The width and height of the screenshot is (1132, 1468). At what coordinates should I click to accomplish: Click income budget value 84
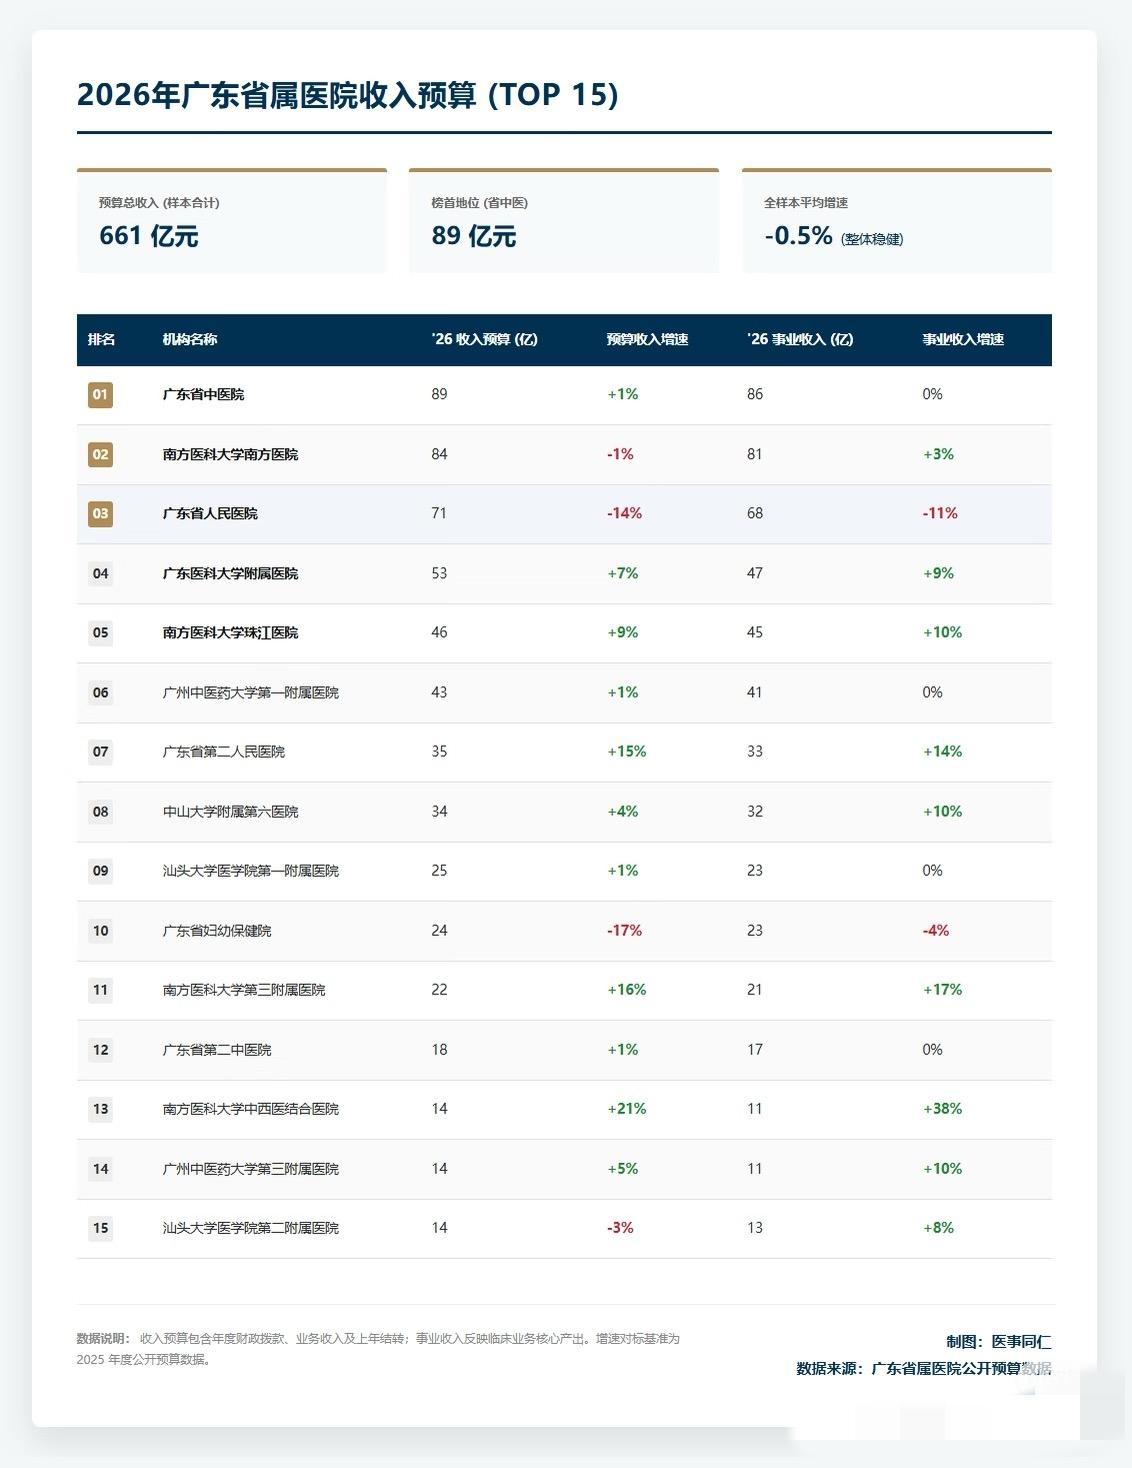point(439,454)
